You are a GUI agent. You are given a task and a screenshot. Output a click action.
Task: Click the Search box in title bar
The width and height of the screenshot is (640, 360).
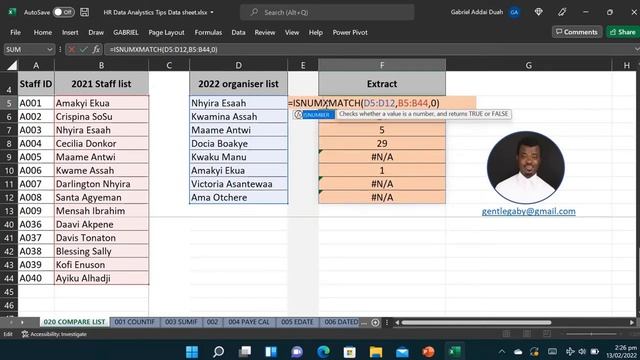(x=327, y=12)
